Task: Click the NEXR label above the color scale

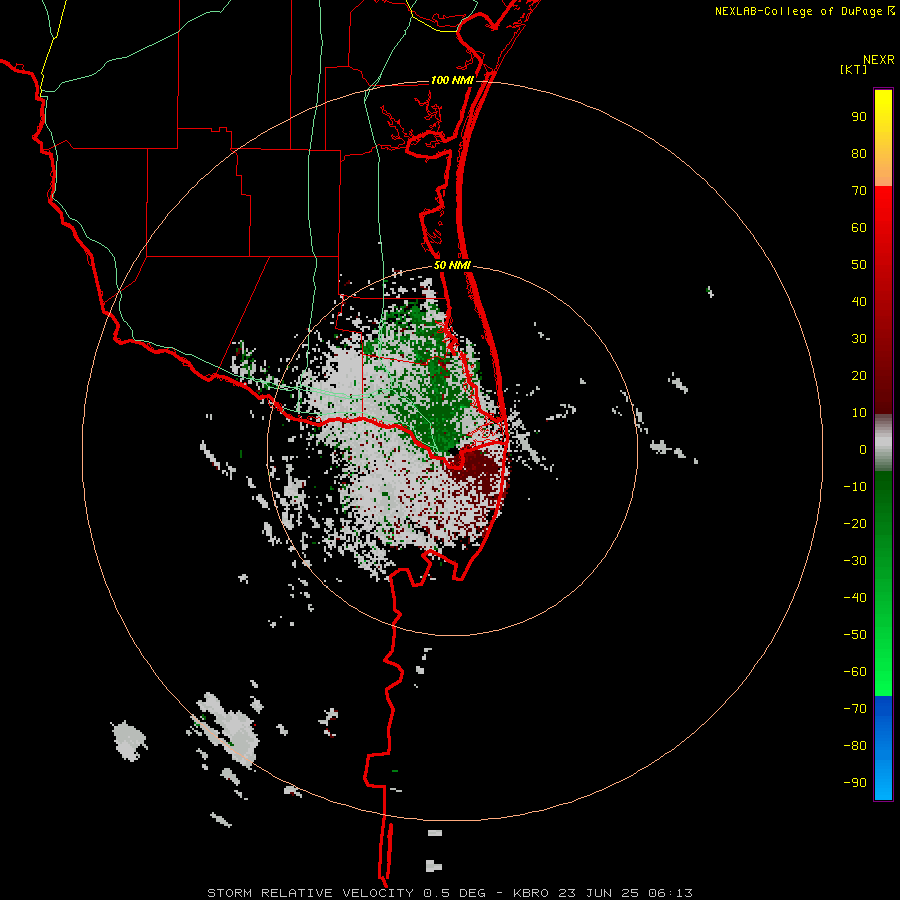Action: pos(878,60)
